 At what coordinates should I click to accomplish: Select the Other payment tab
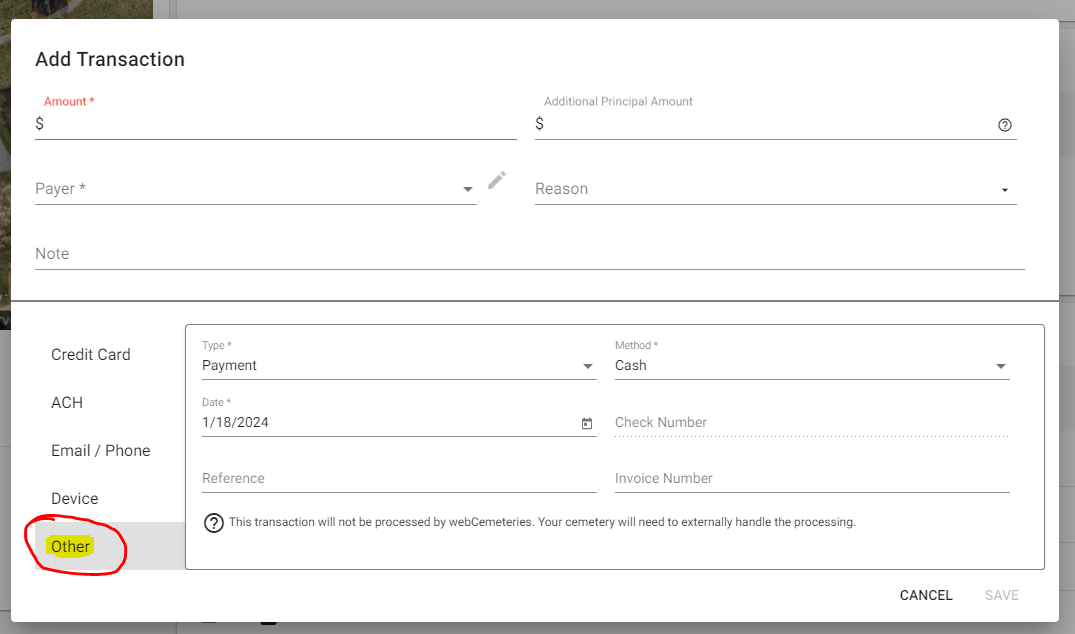[x=71, y=547]
